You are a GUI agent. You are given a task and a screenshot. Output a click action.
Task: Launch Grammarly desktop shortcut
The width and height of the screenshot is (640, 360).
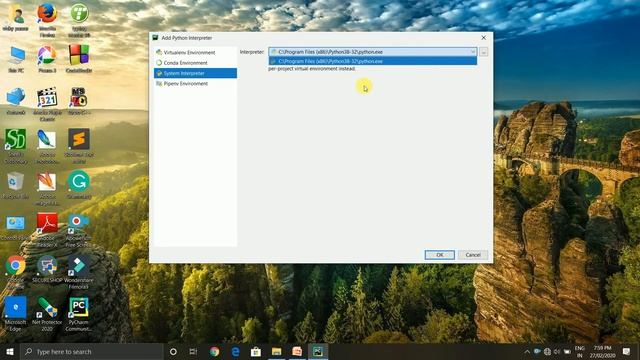79,186
